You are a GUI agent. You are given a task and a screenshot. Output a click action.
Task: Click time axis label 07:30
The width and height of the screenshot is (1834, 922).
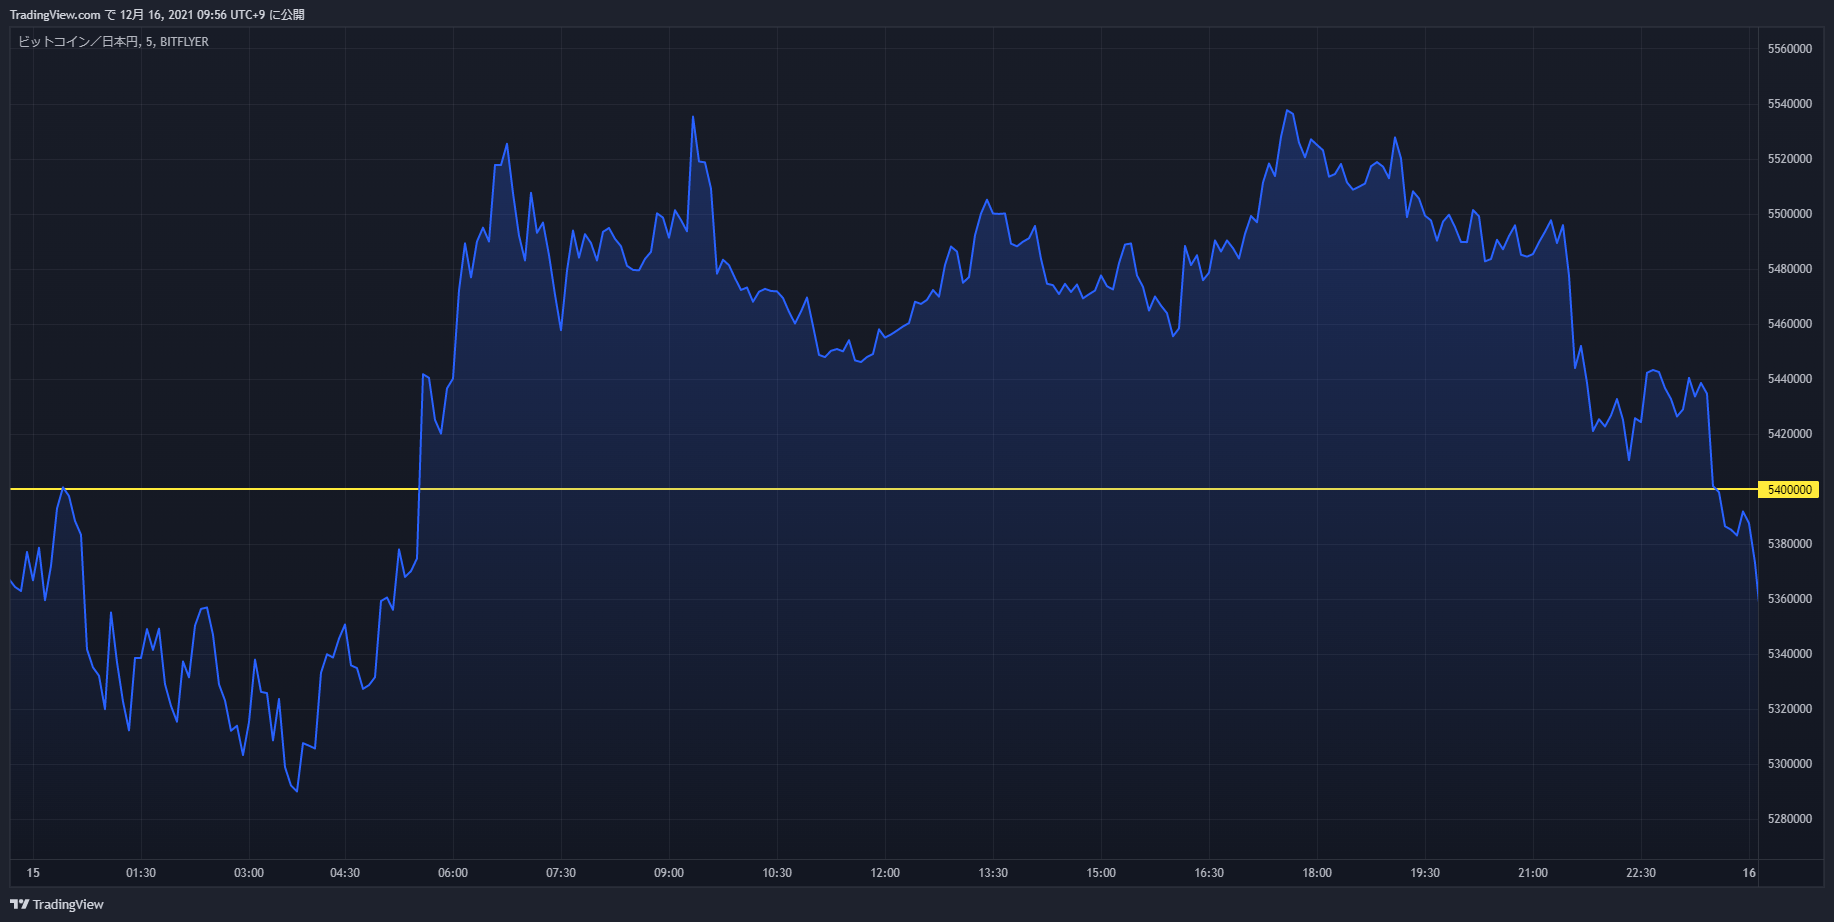click(x=561, y=873)
